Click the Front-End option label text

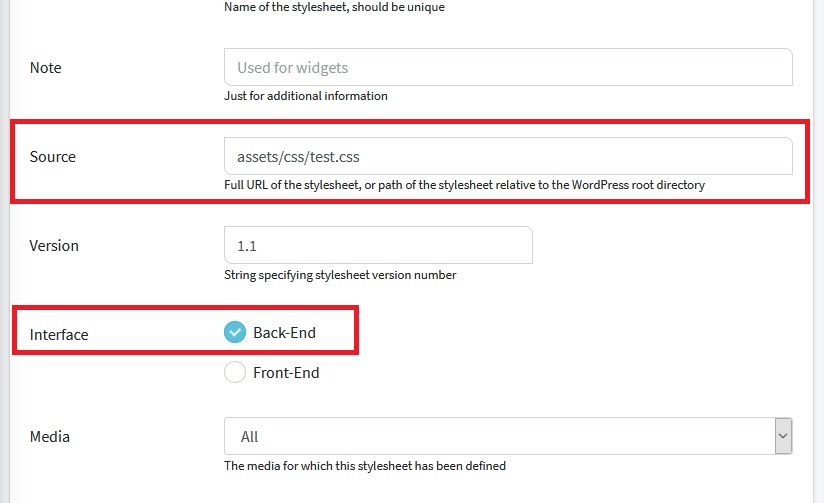[286, 373]
